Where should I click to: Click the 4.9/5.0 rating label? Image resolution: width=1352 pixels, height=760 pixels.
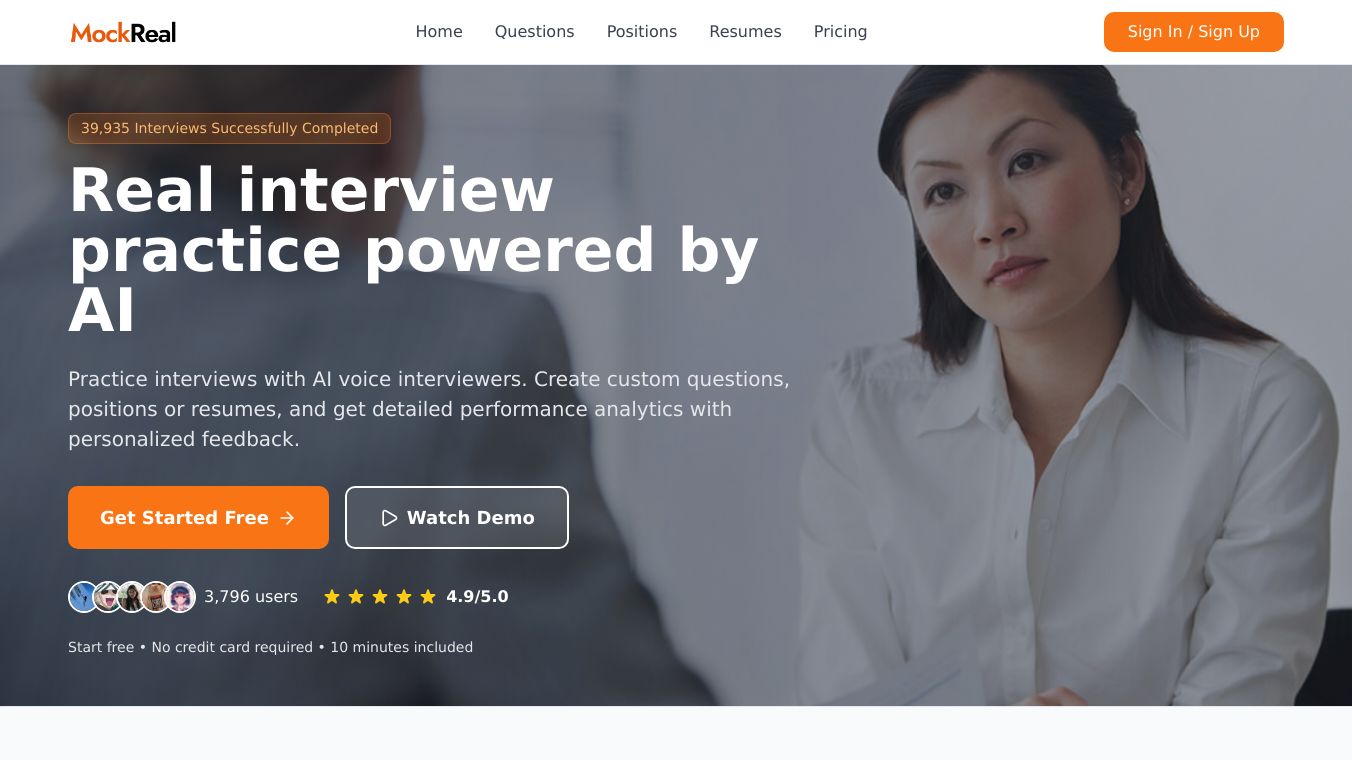point(477,597)
